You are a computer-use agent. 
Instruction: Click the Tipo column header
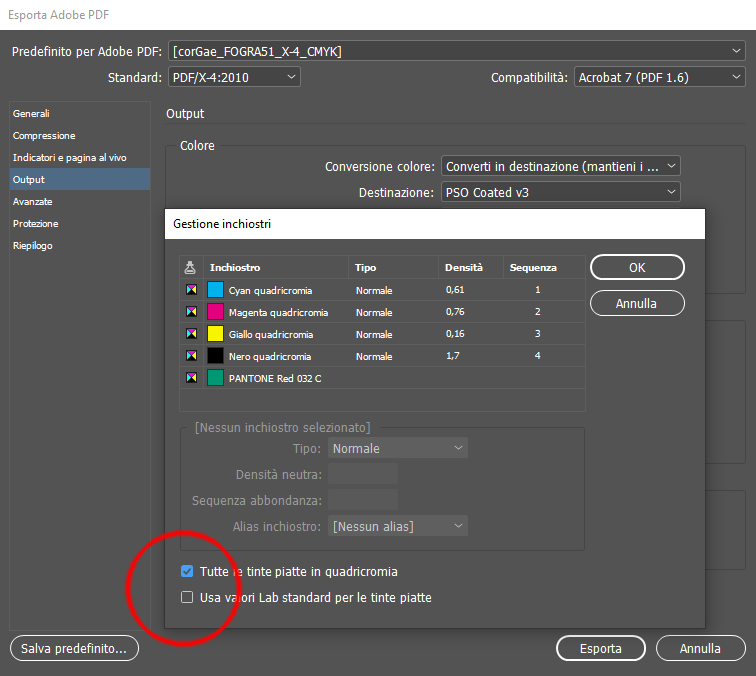(393, 268)
